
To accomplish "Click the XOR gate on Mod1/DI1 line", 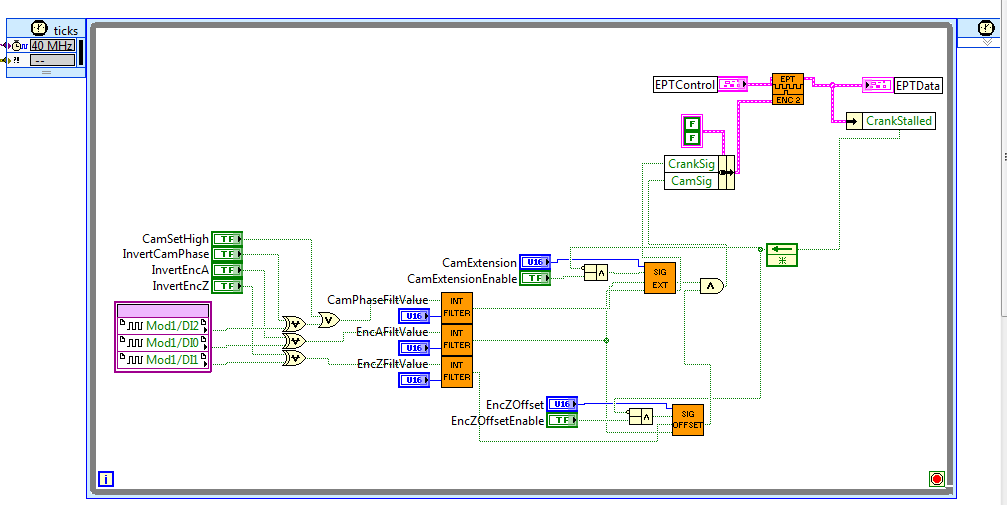I will [294, 358].
